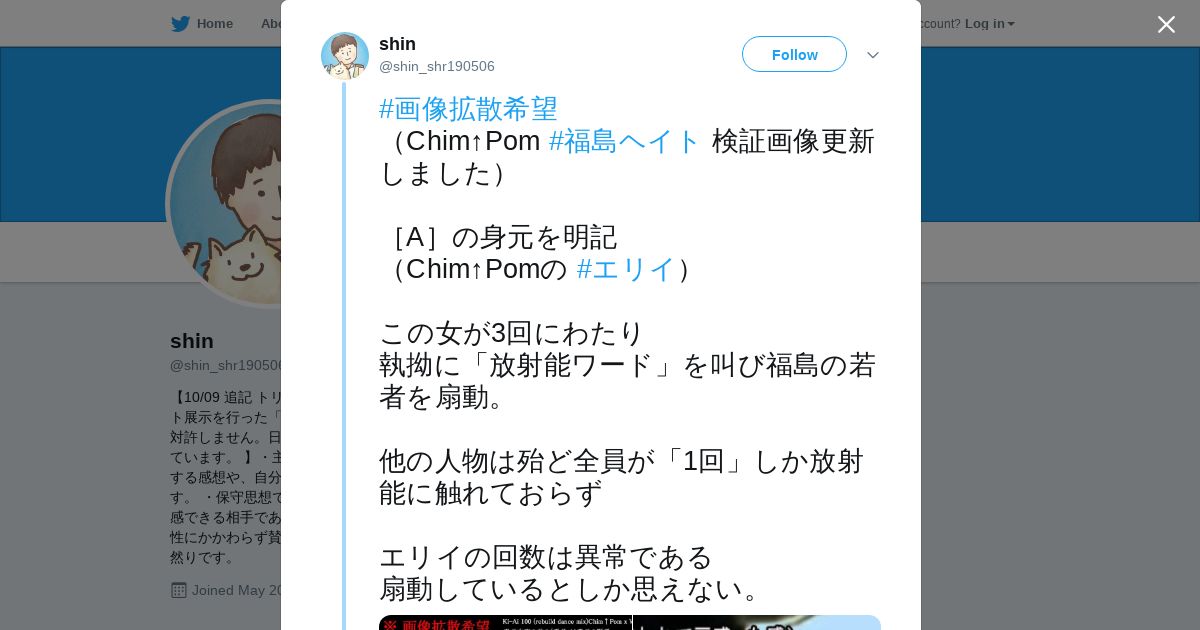Screen dimensions: 1200x630
Task: Click the Twitter bird Home icon
Action: click(x=180, y=24)
